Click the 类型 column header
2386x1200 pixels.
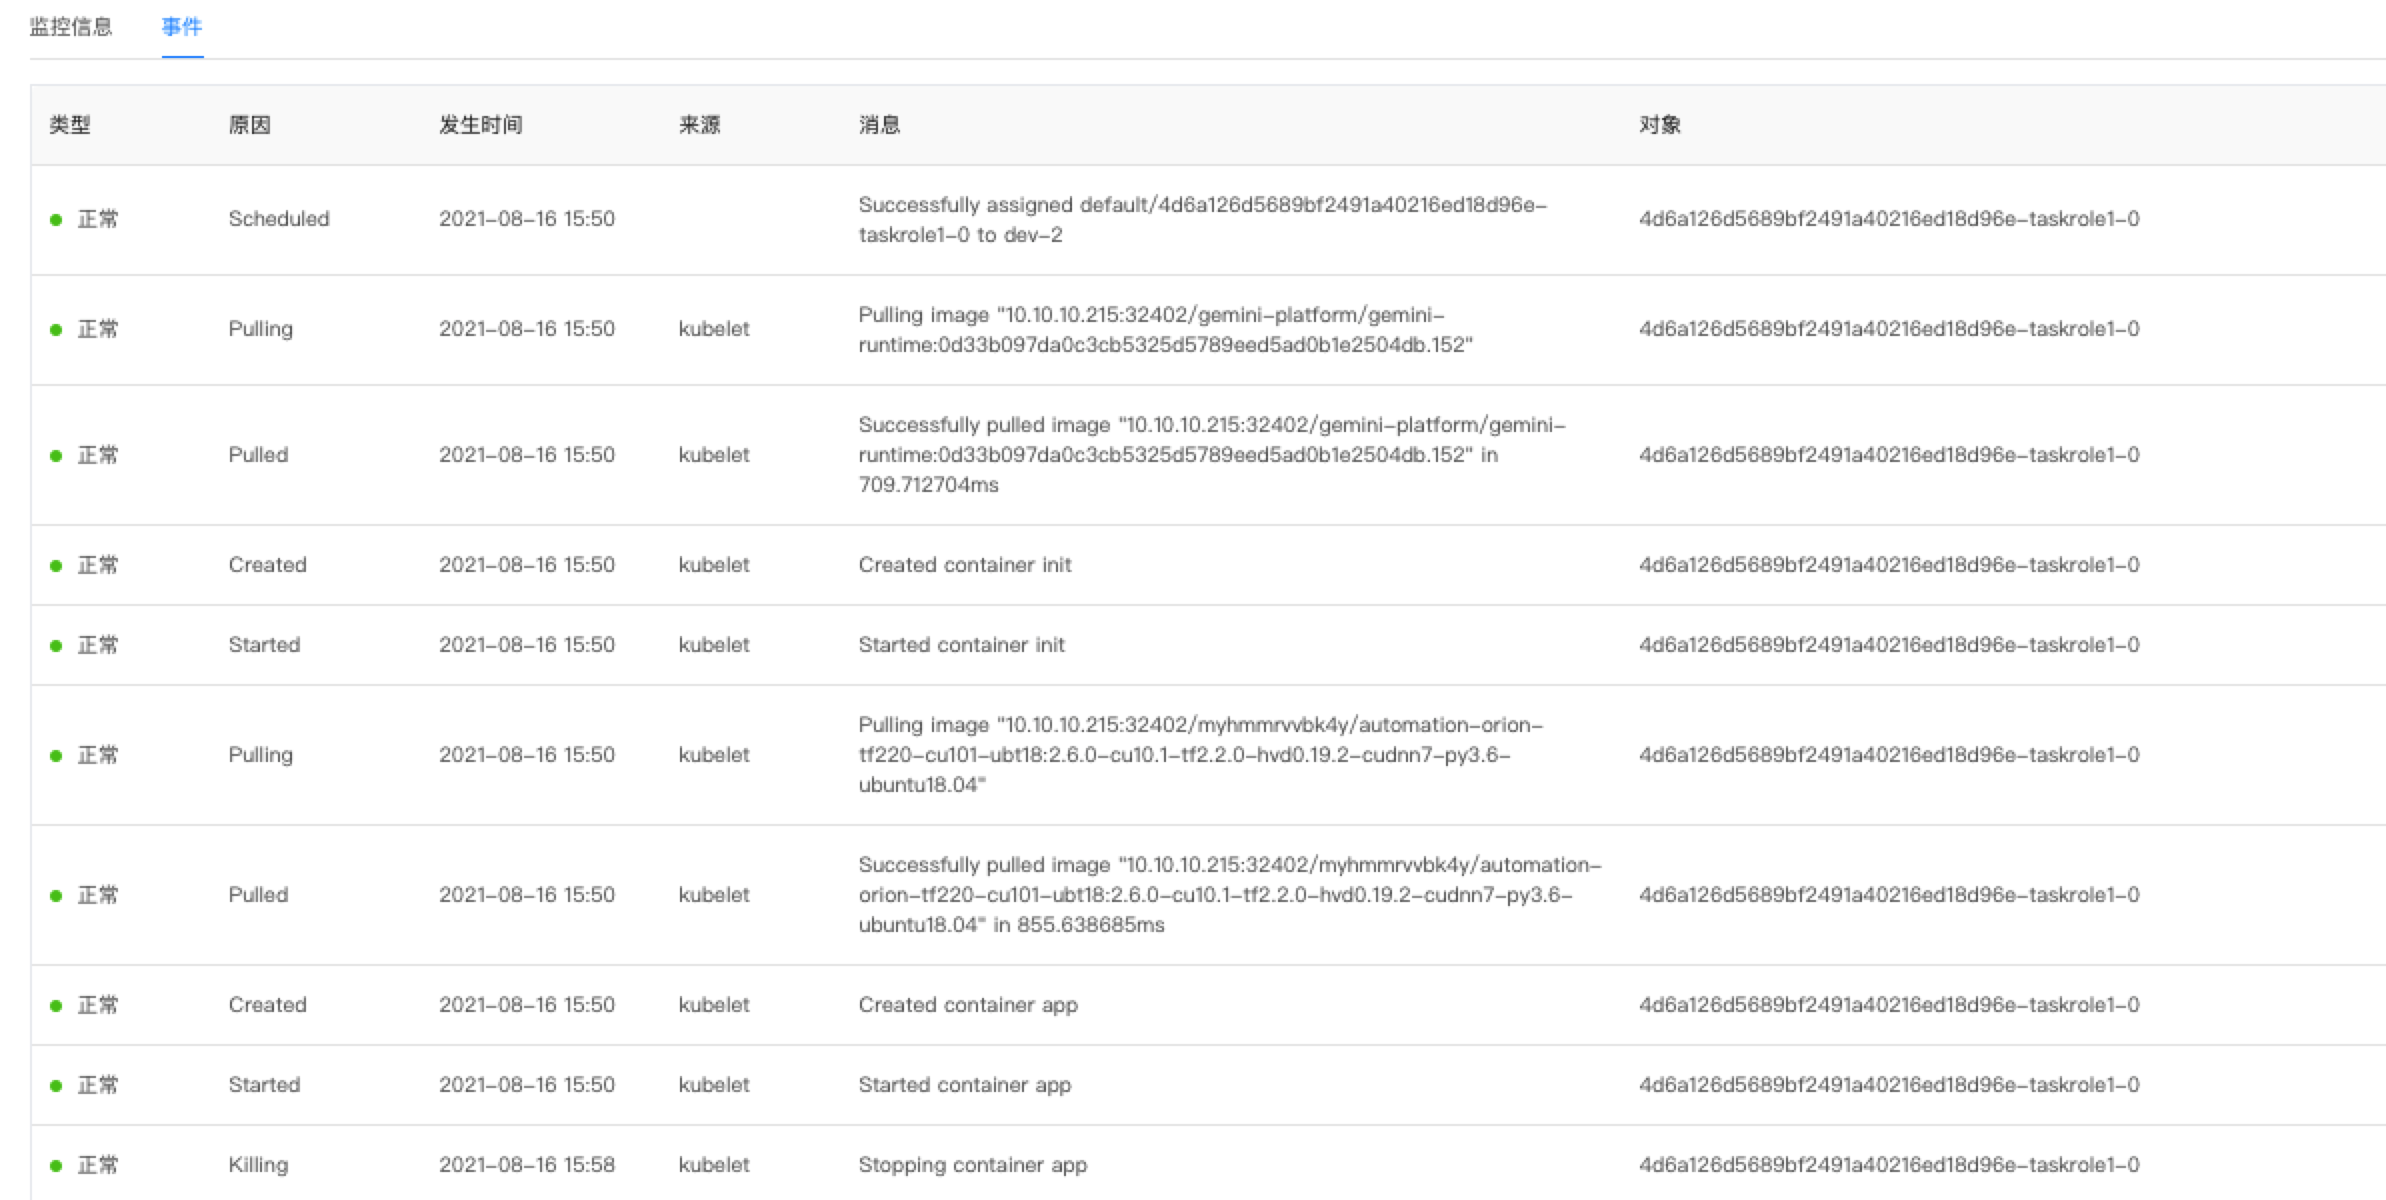click(x=70, y=125)
